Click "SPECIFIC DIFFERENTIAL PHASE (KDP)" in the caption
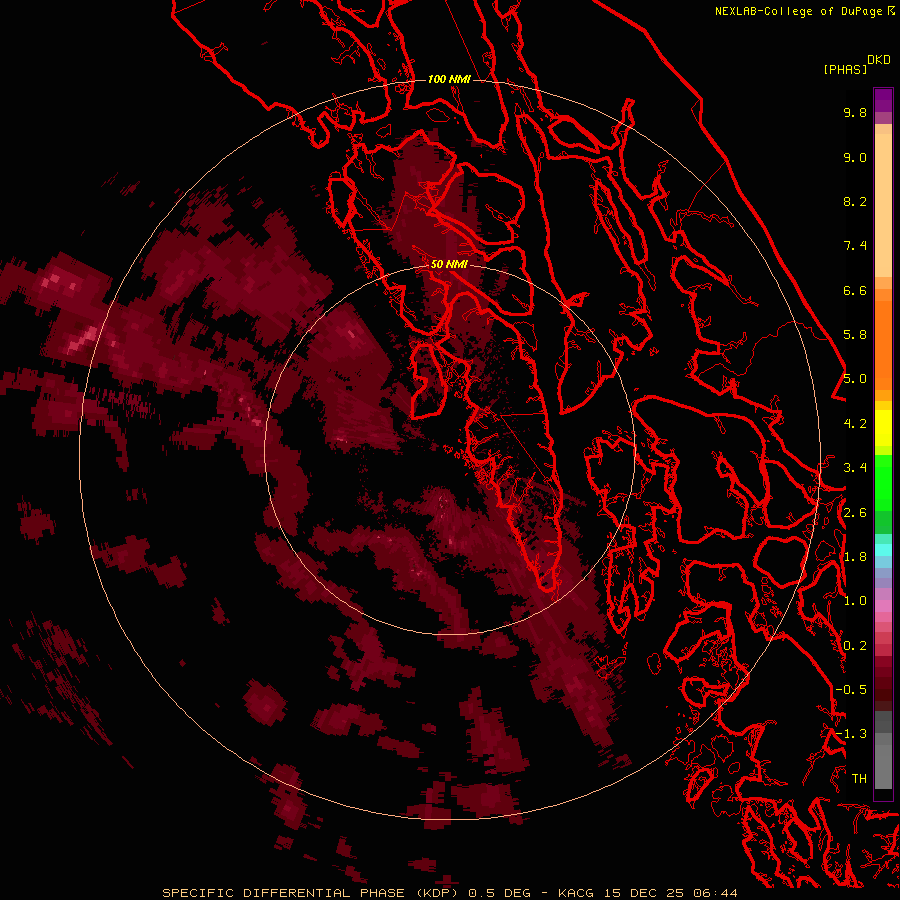The width and height of the screenshot is (900, 900). pyautogui.click(x=307, y=893)
